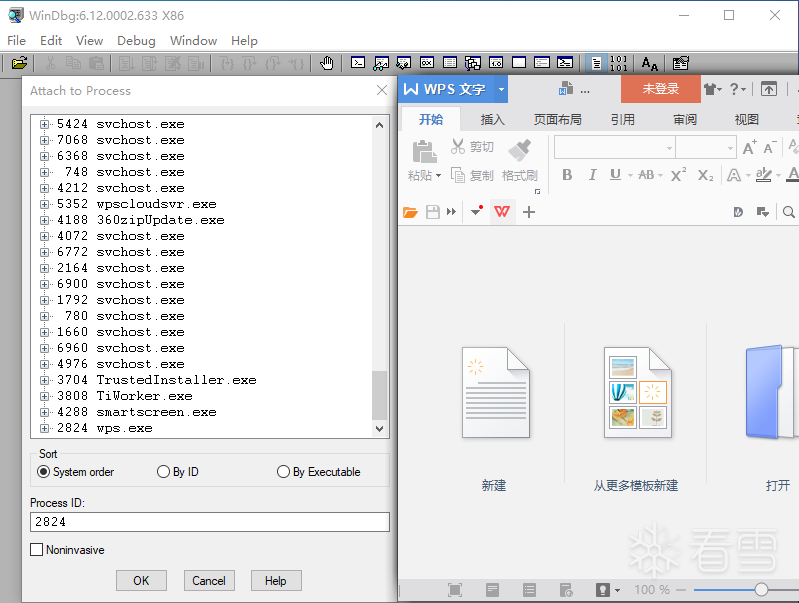Toggle Bold formatting in WPS

coord(567,175)
